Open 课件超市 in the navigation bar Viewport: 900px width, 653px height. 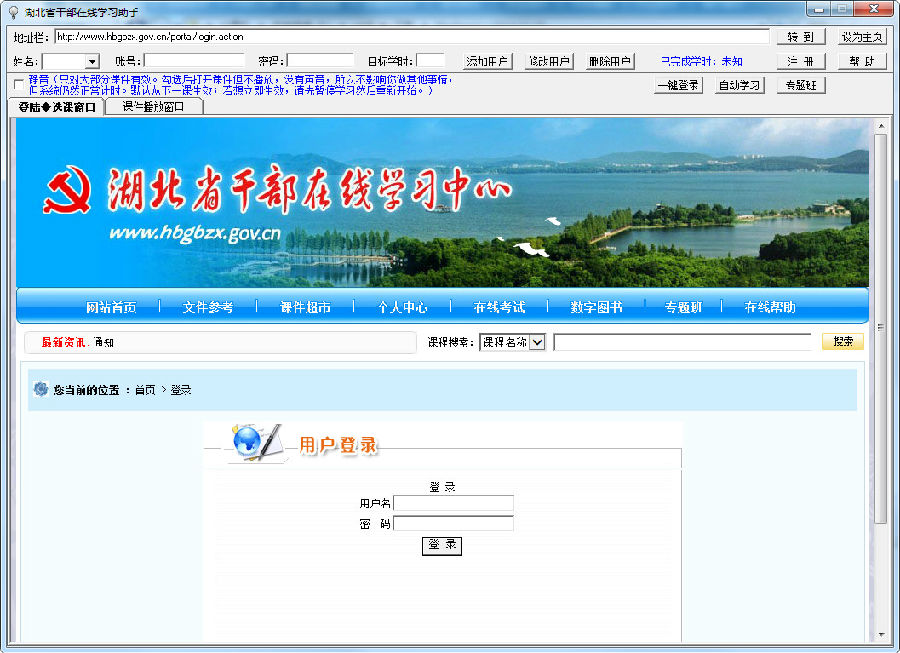point(305,307)
